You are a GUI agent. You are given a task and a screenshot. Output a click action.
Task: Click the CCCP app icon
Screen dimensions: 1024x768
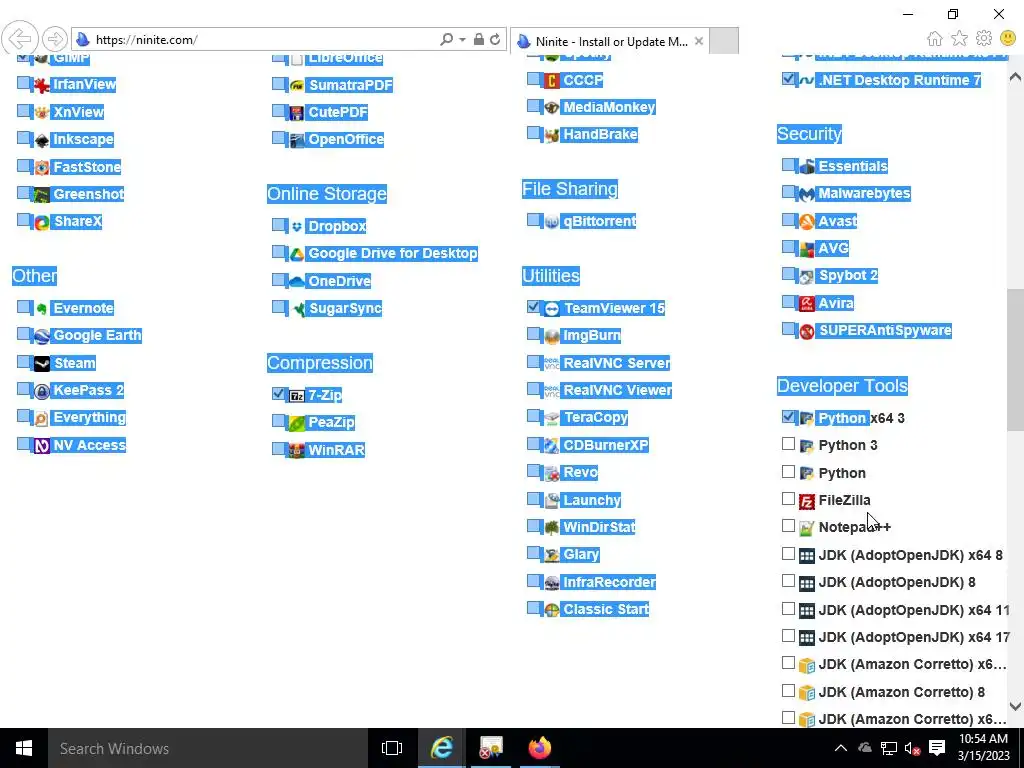[552, 81]
